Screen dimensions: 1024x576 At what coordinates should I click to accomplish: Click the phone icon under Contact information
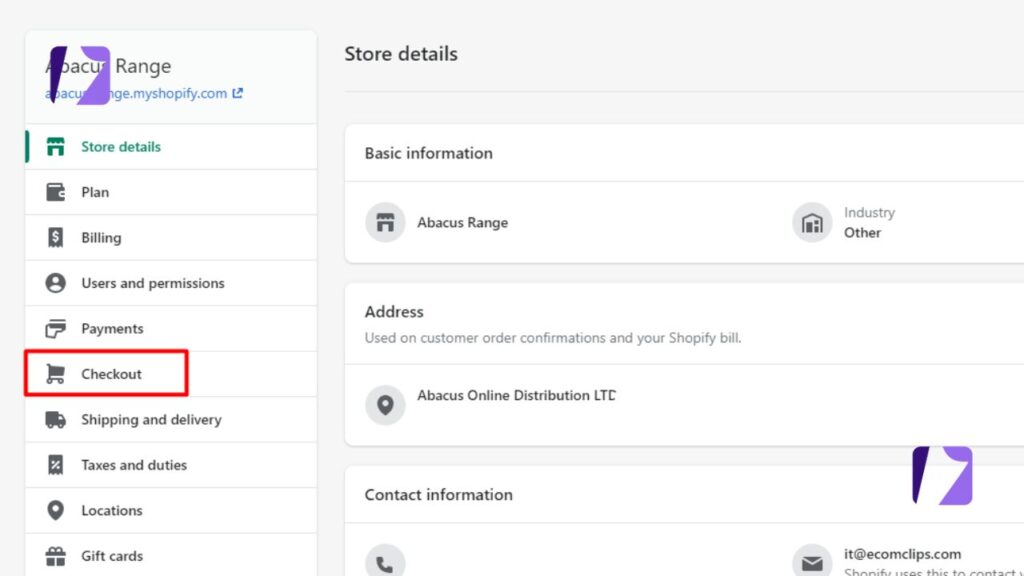[x=385, y=562]
